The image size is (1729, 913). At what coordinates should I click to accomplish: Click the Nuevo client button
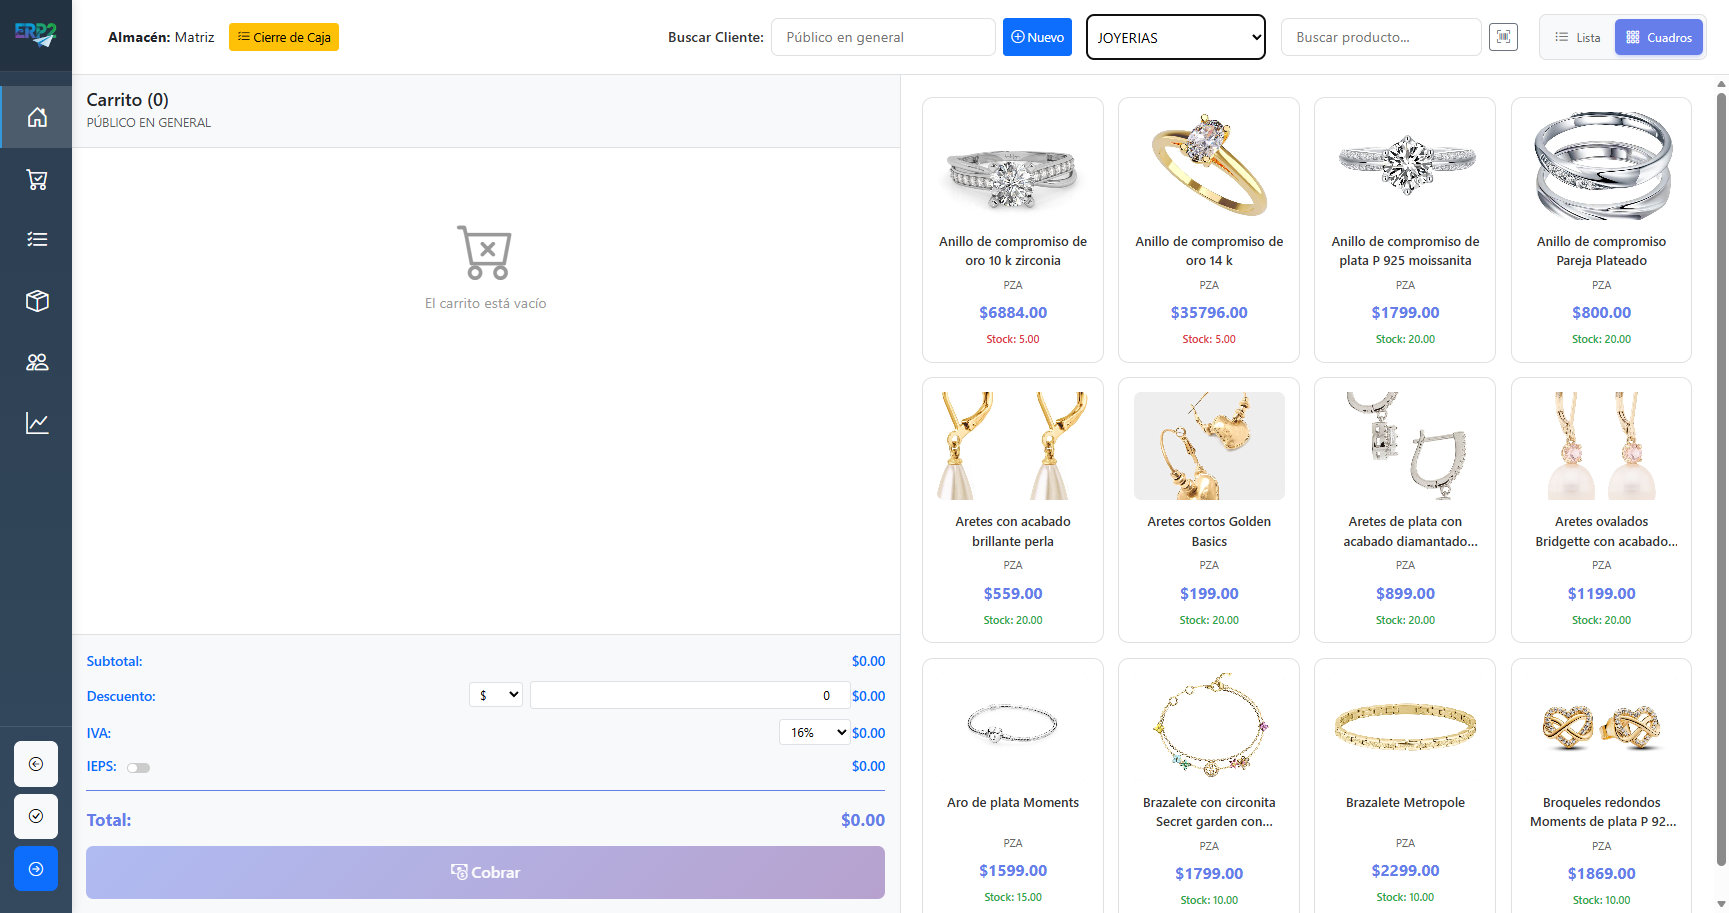(1037, 37)
